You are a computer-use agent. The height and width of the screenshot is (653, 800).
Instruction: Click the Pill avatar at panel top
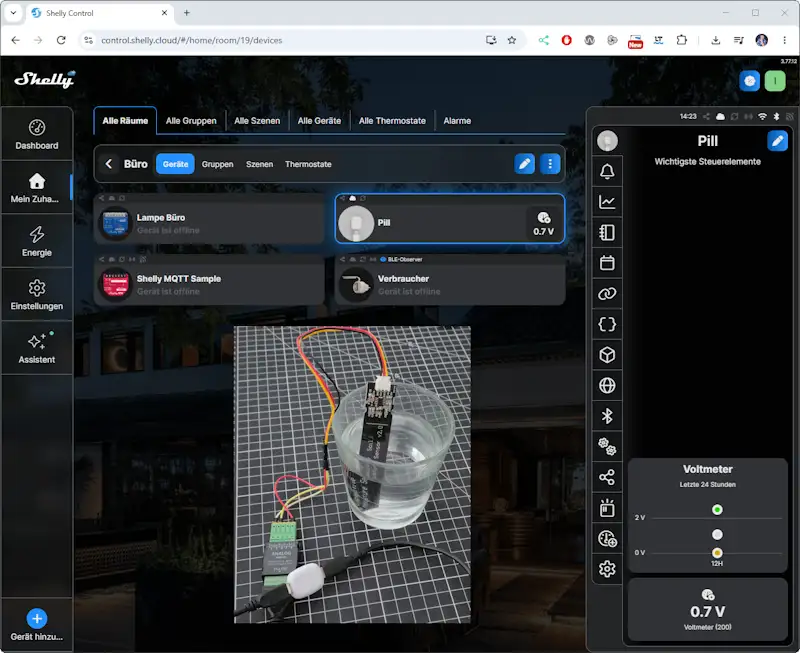click(x=607, y=141)
